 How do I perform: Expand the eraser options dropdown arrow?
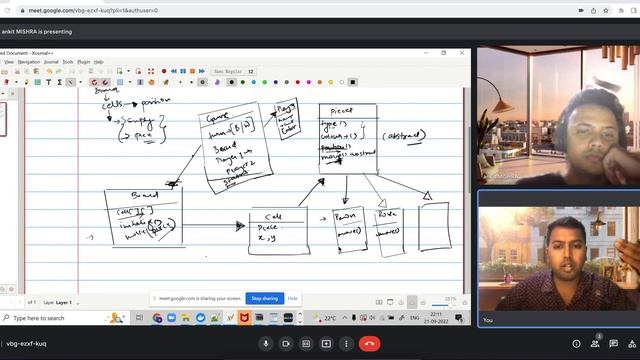pyautogui.click(x=16, y=82)
